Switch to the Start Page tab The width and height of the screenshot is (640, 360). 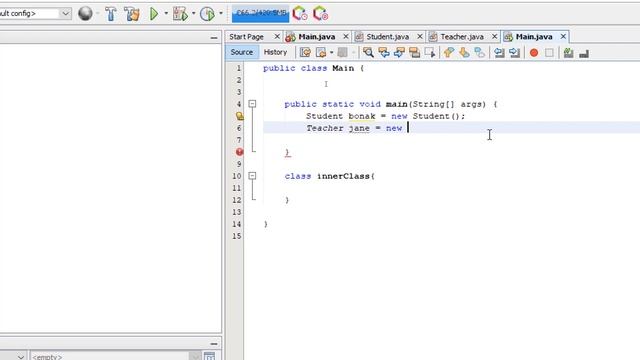pyautogui.click(x=247, y=37)
